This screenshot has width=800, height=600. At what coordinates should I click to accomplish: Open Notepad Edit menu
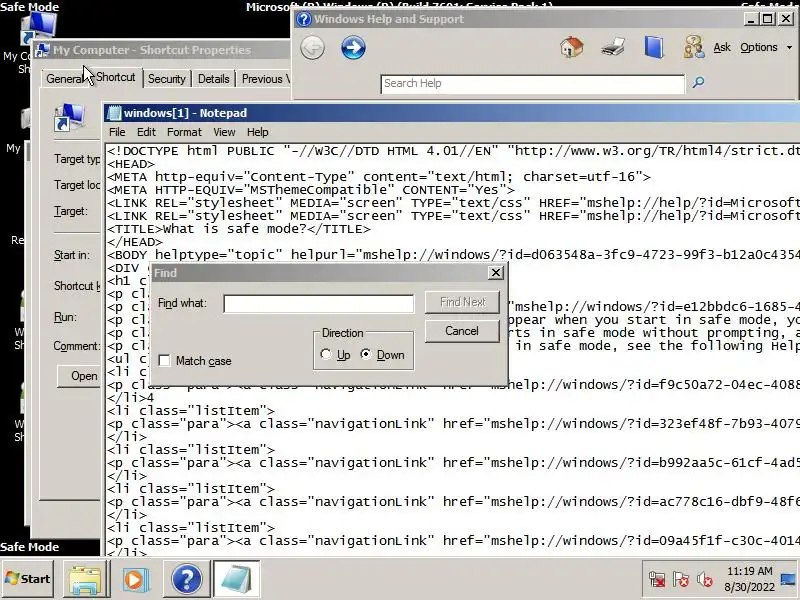click(x=146, y=132)
